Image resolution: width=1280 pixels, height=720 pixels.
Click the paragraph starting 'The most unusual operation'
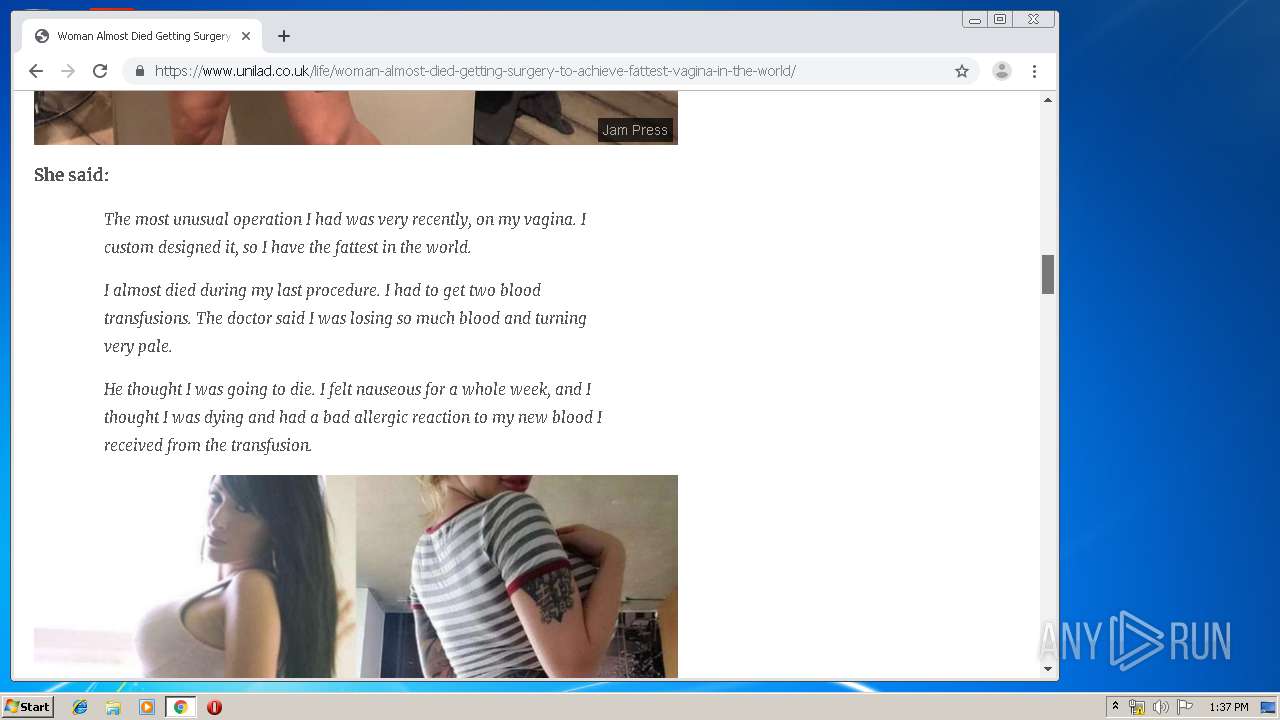click(345, 233)
